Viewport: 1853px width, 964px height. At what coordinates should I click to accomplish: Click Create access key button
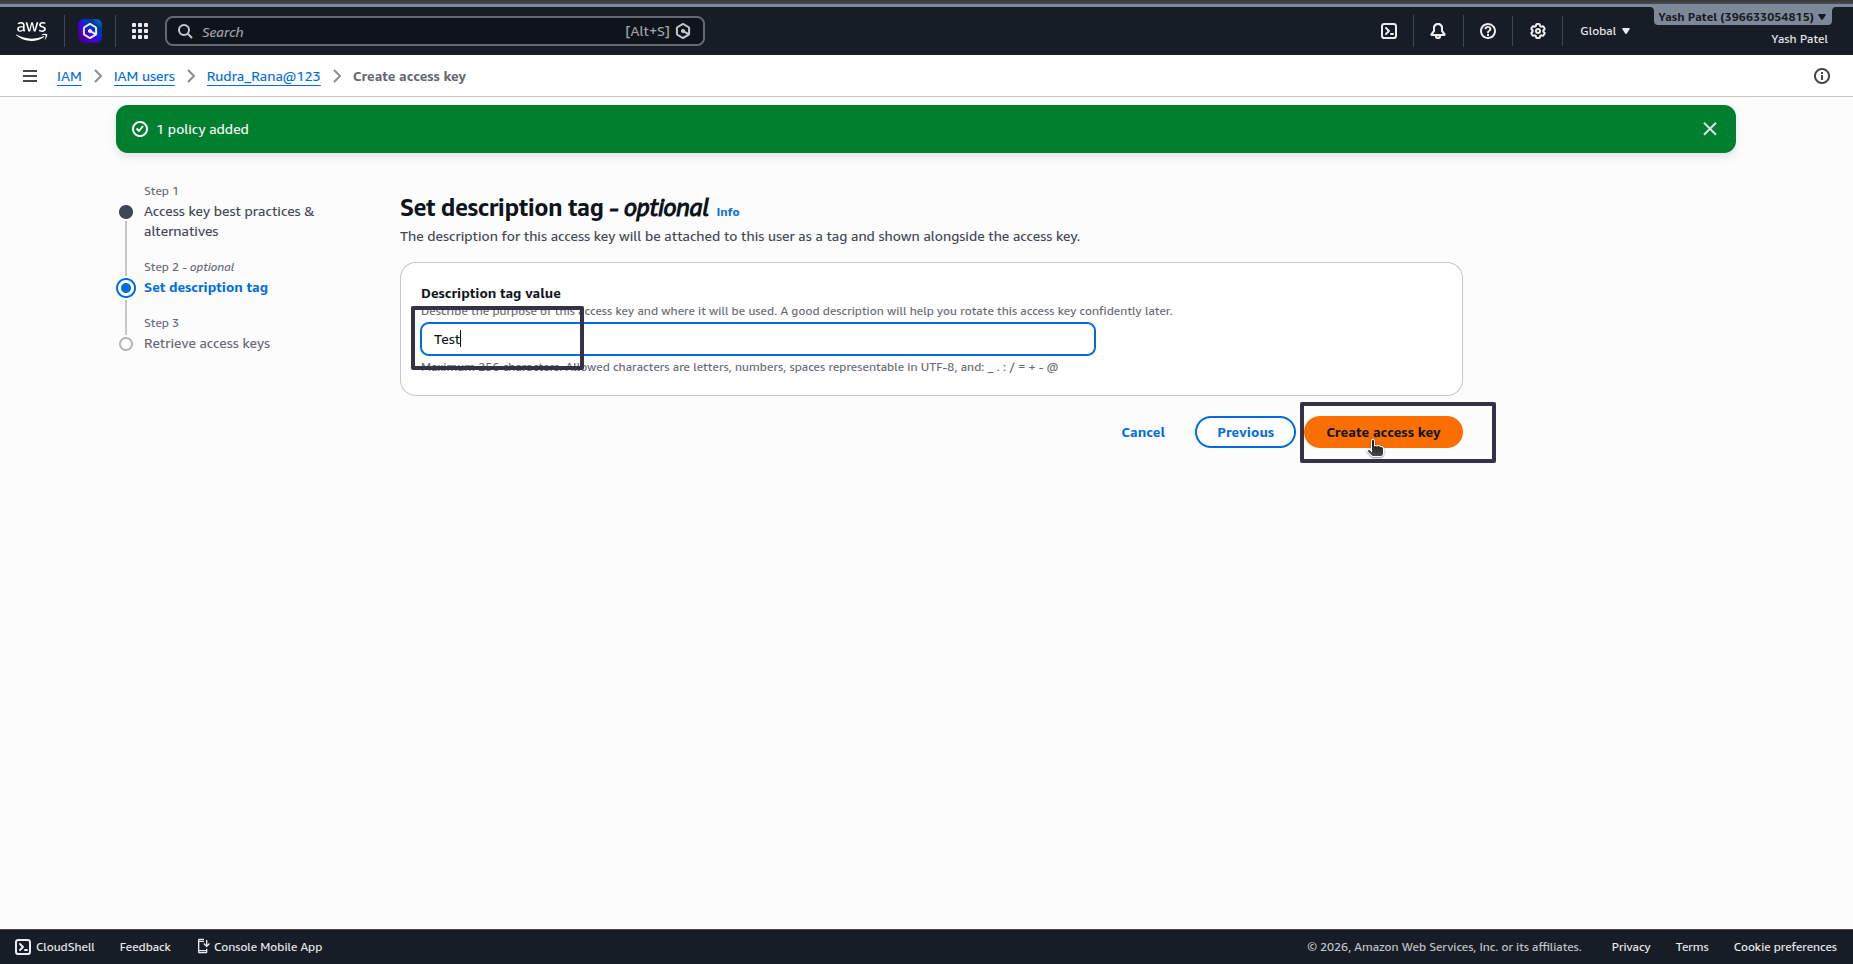1383,432
